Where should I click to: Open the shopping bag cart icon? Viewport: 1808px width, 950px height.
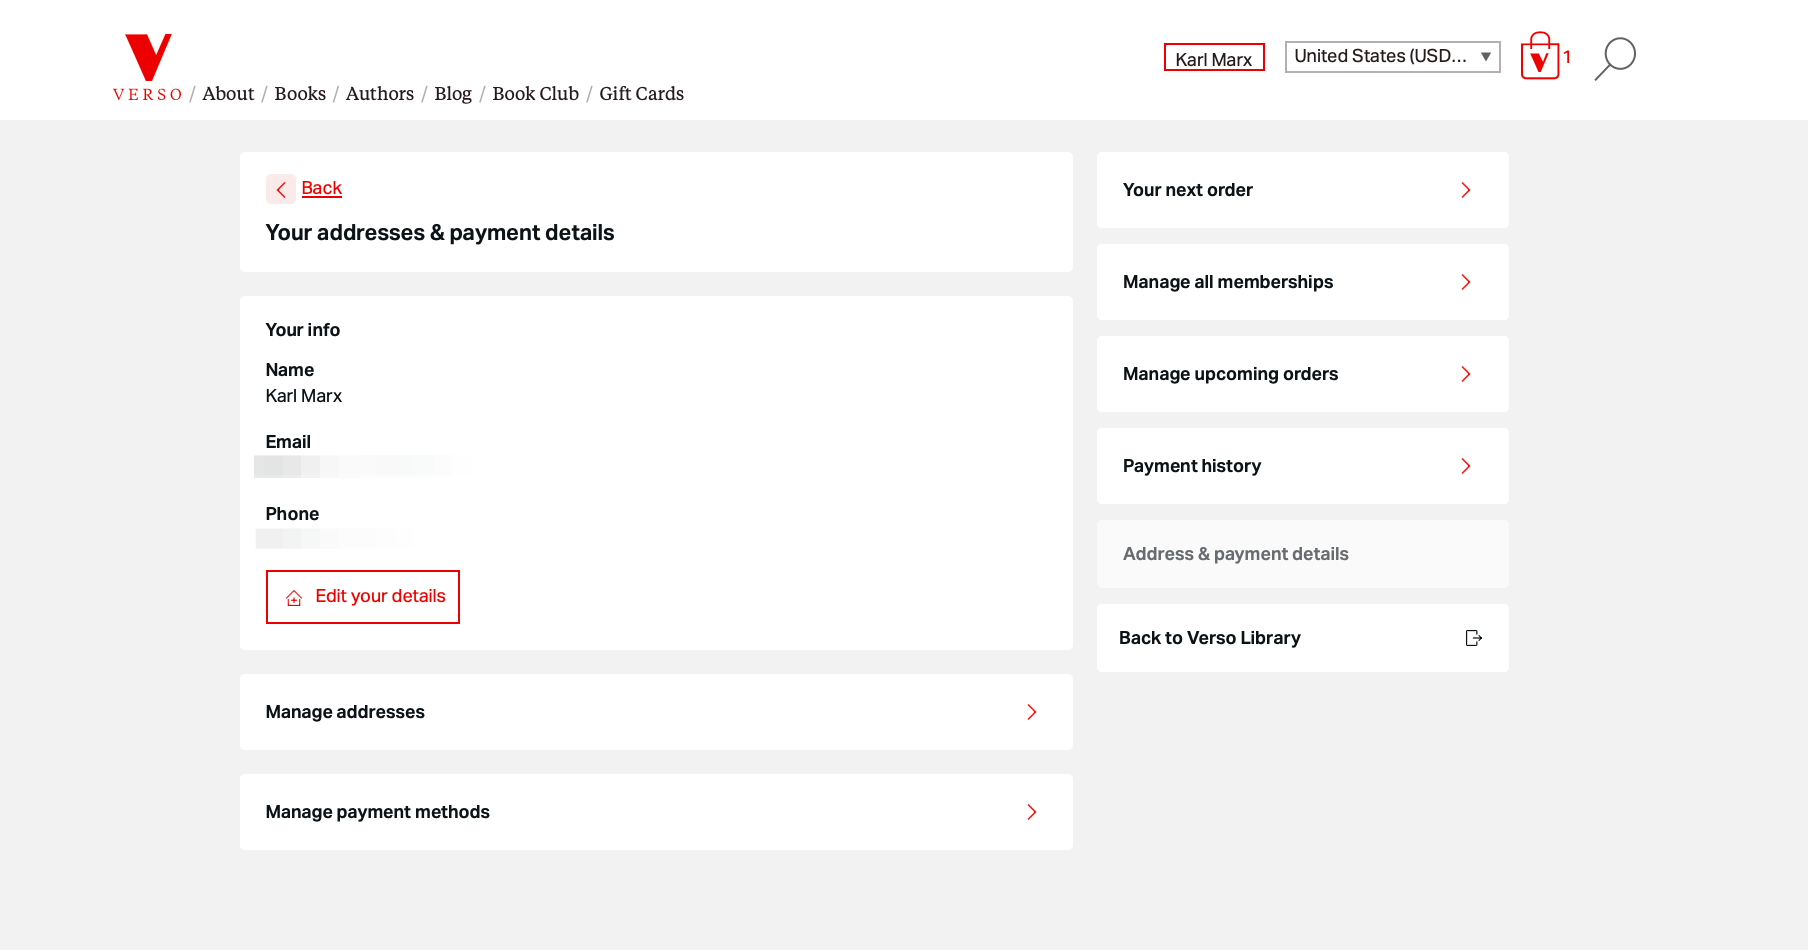(1540, 58)
